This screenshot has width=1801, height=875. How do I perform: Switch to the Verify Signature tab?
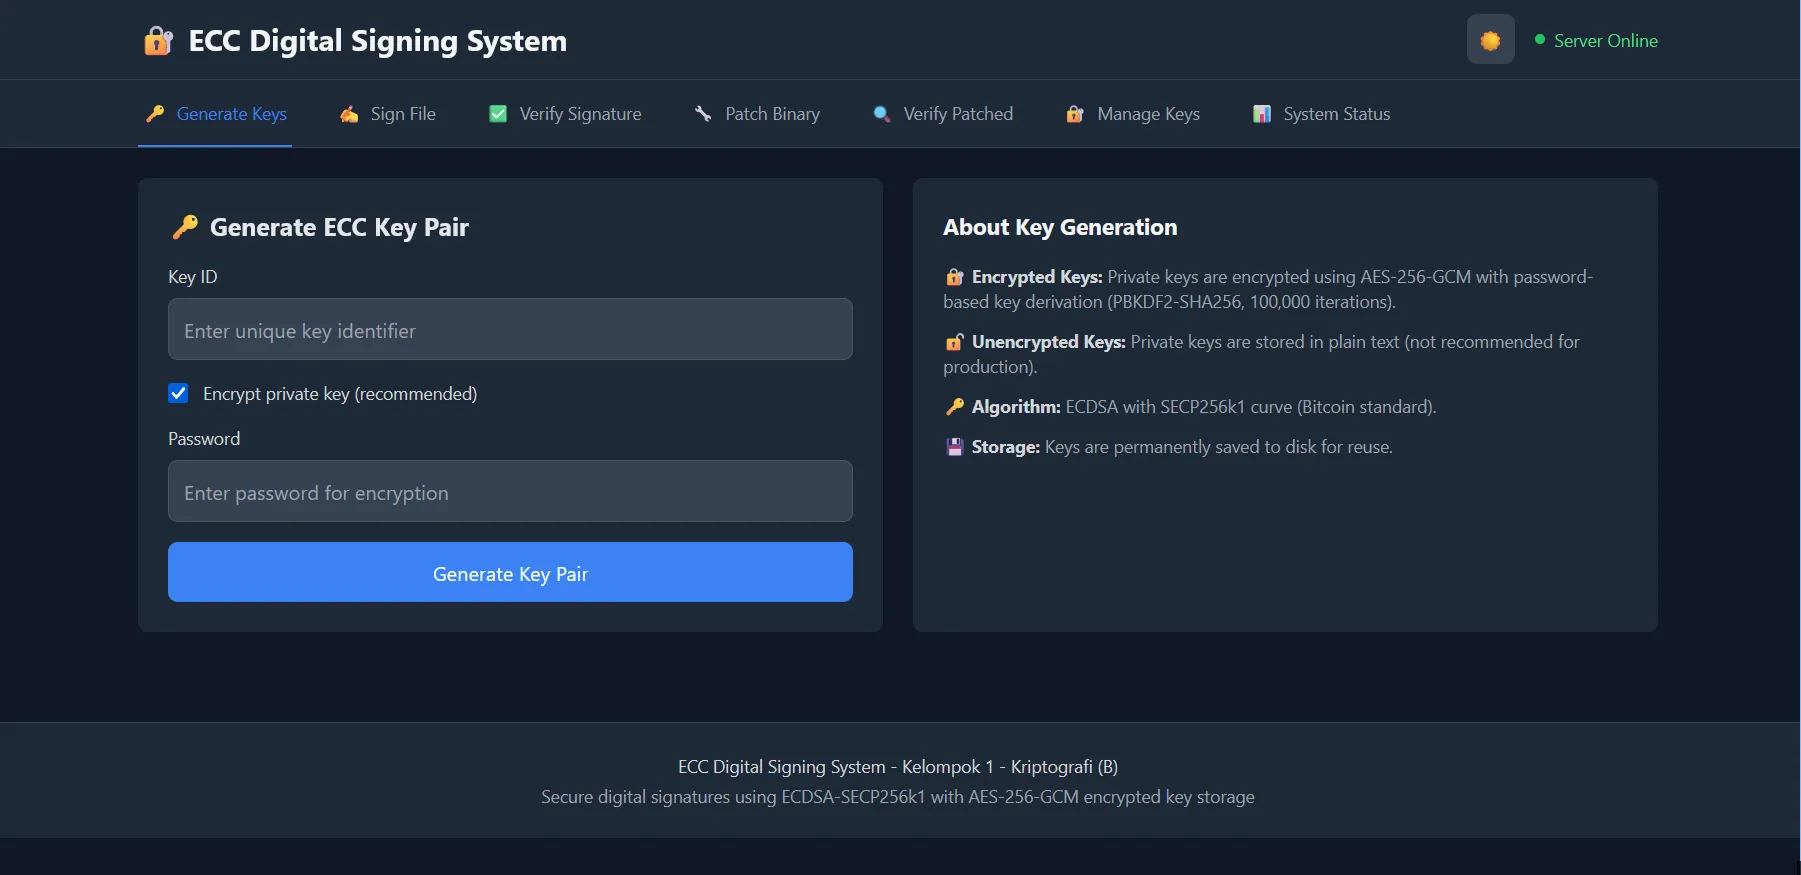580,114
